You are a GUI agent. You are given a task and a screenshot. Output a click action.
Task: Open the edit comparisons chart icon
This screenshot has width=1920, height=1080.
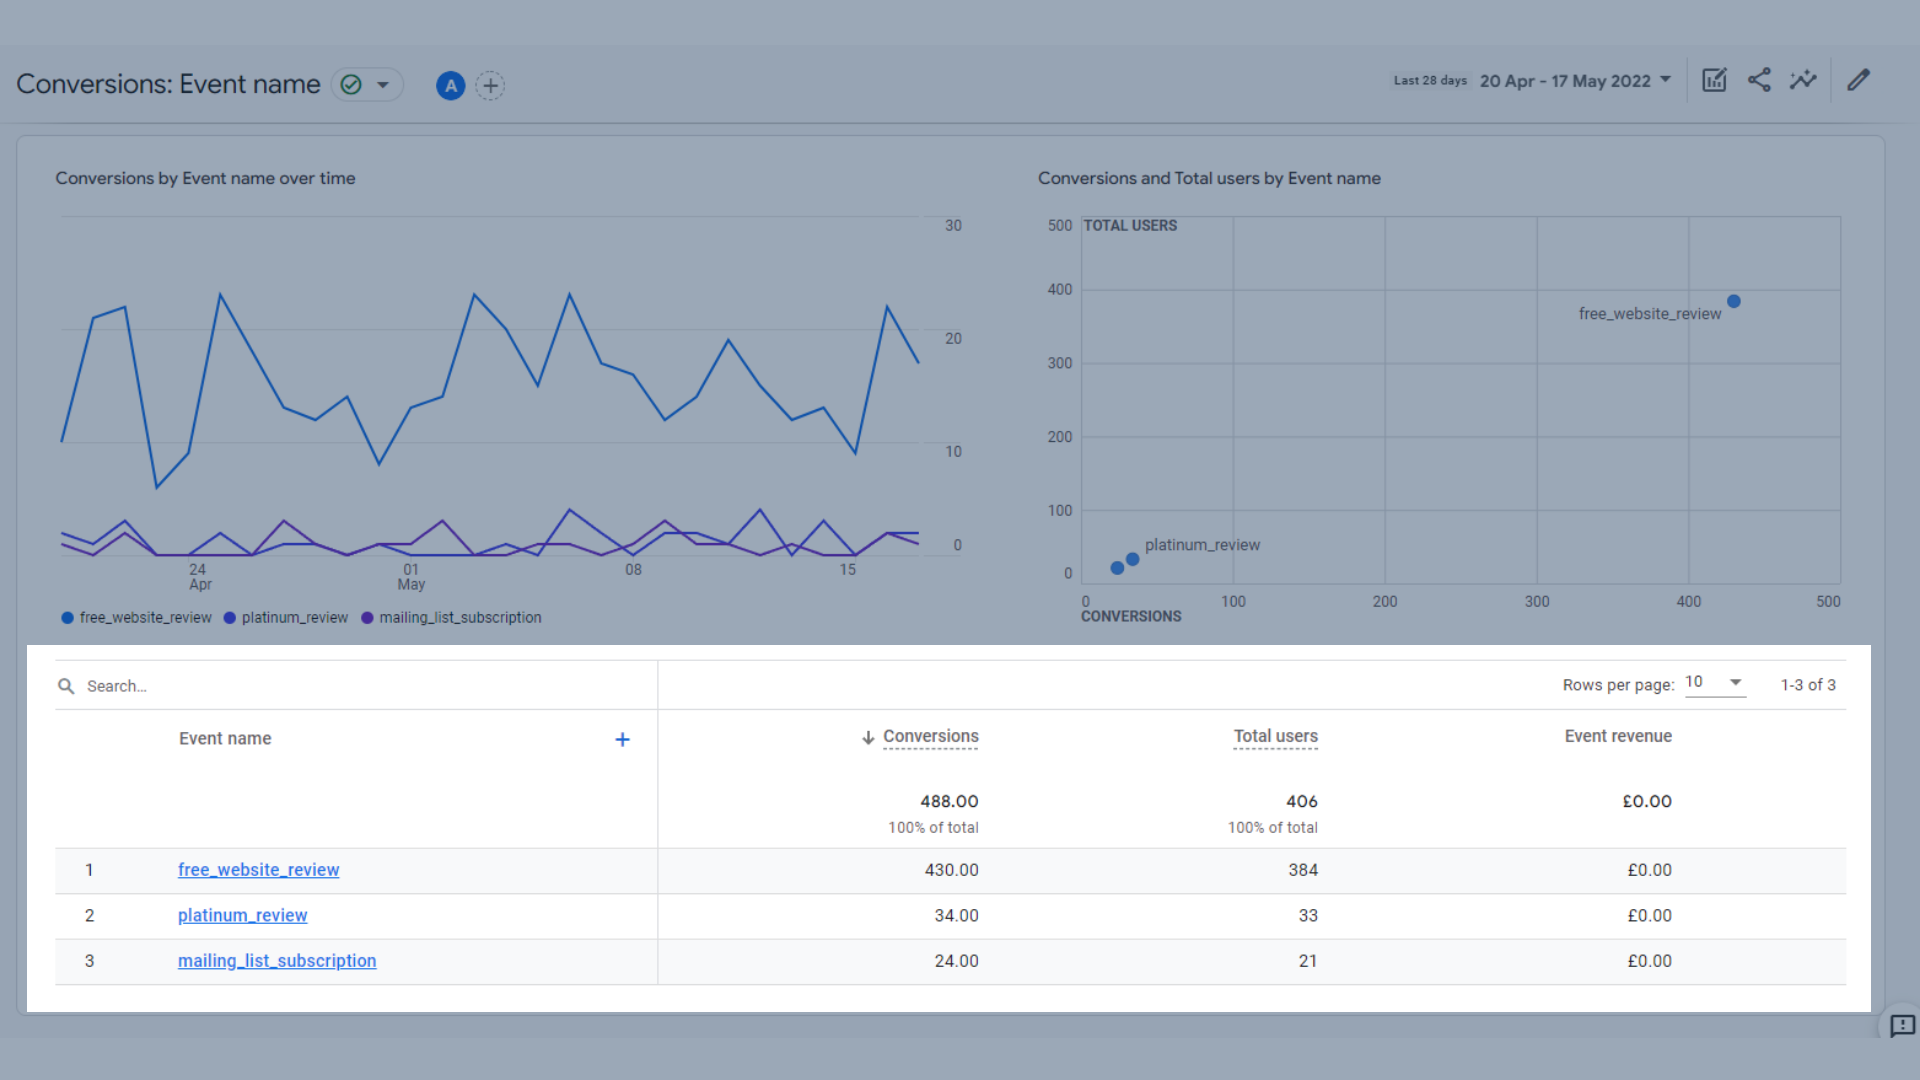(1714, 80)
